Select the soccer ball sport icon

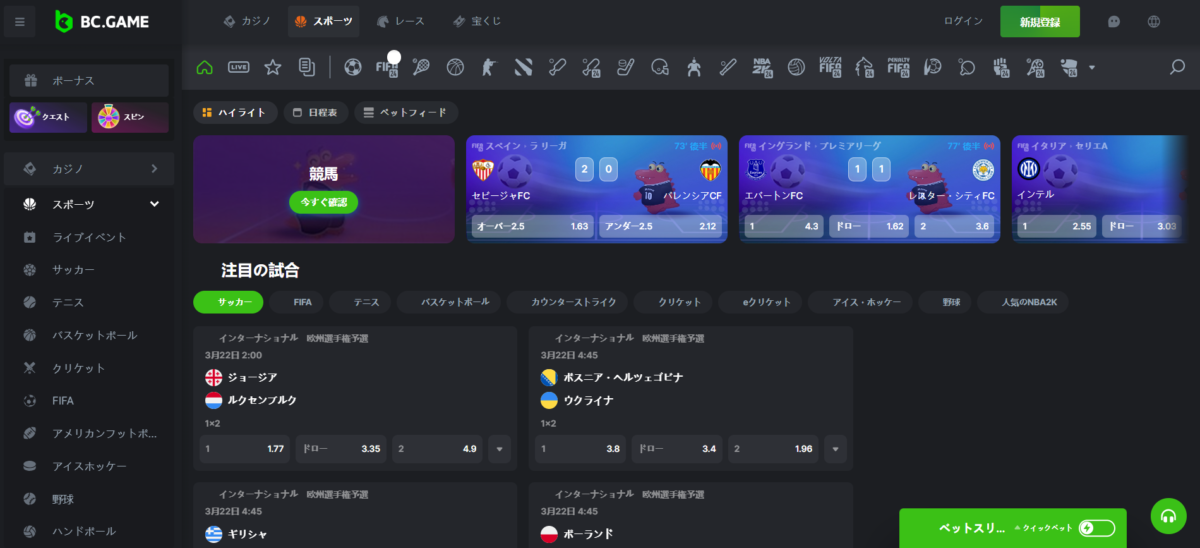point(353,67)
